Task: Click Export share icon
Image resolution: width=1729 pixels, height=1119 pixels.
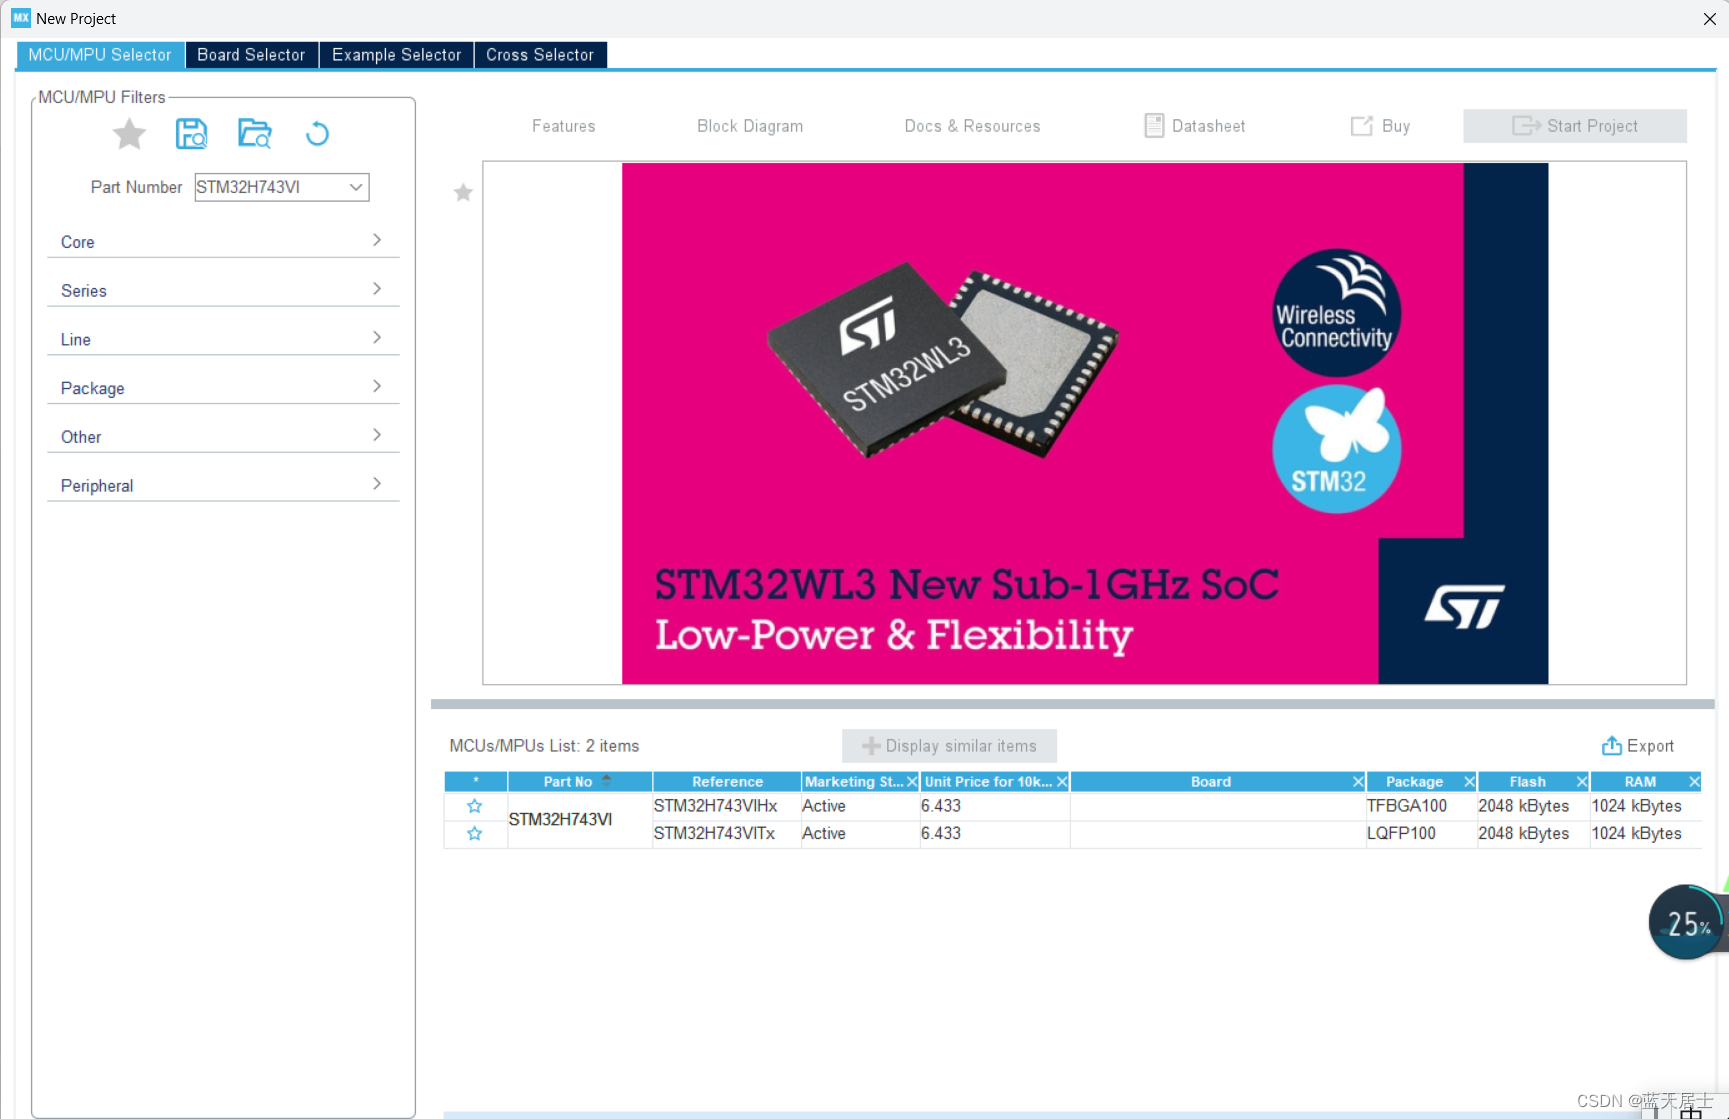Action: pyautogui.click(x=1611, y=746)
